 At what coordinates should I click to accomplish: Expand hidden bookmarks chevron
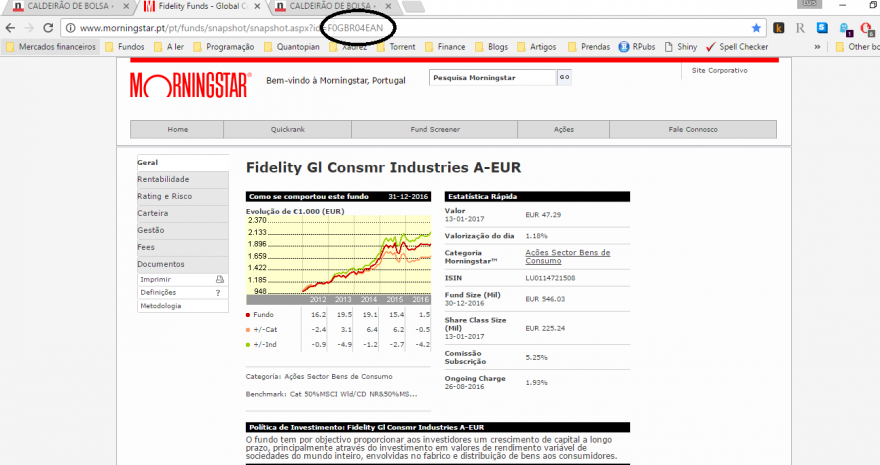[817, 47]
